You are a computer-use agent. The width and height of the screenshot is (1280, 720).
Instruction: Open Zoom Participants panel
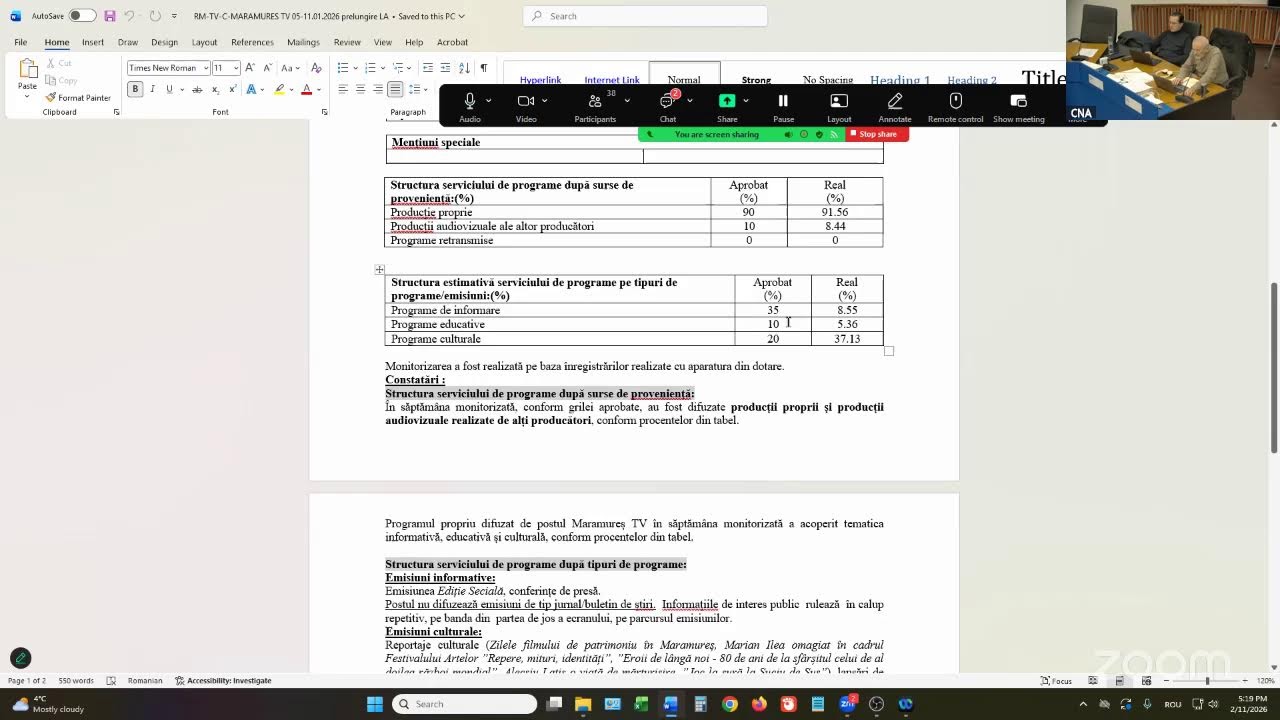tap(595, 106)
